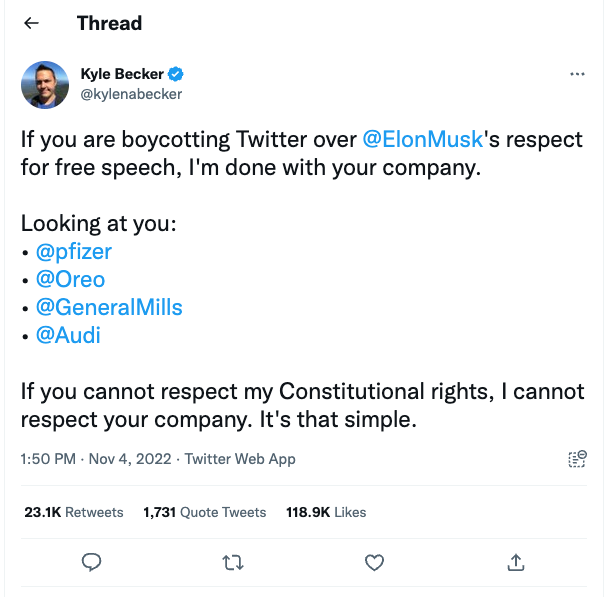Open the icon beside the tweet timestamp
Image resolution: width=607 pixels, height=597 pixels.
(577, 459)
